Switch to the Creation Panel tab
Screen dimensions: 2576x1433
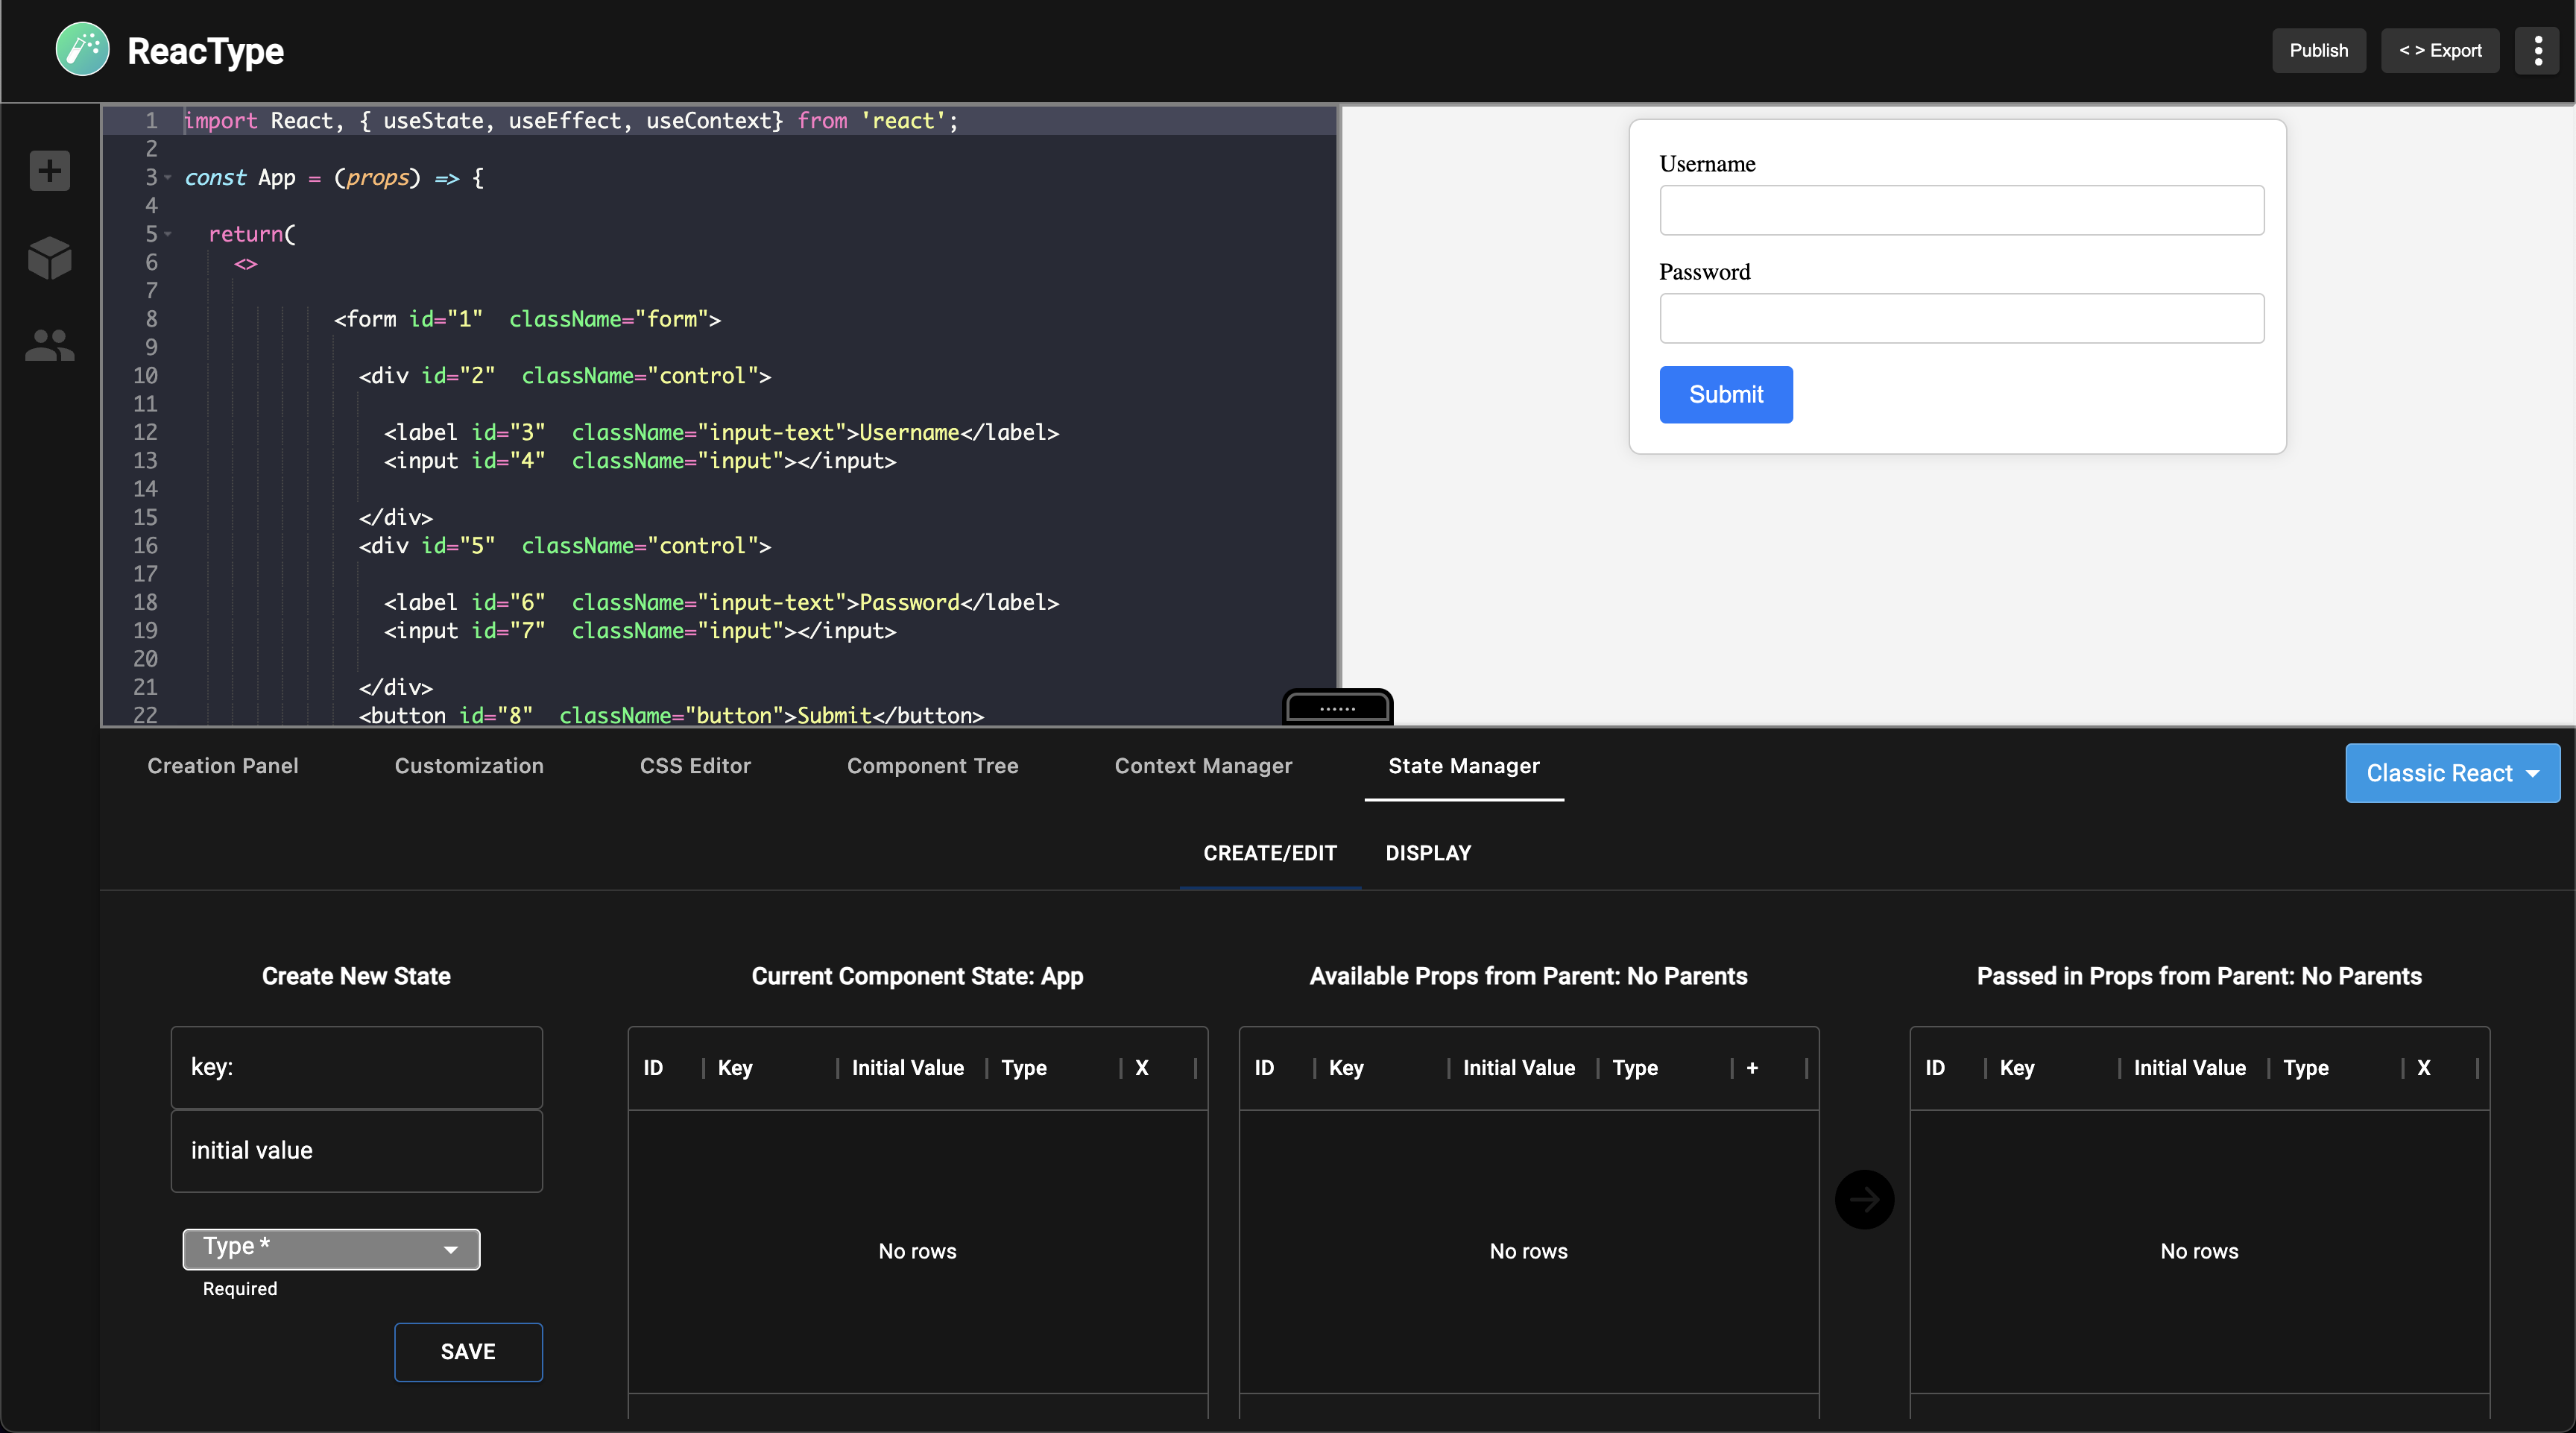[x=223, y=766]
